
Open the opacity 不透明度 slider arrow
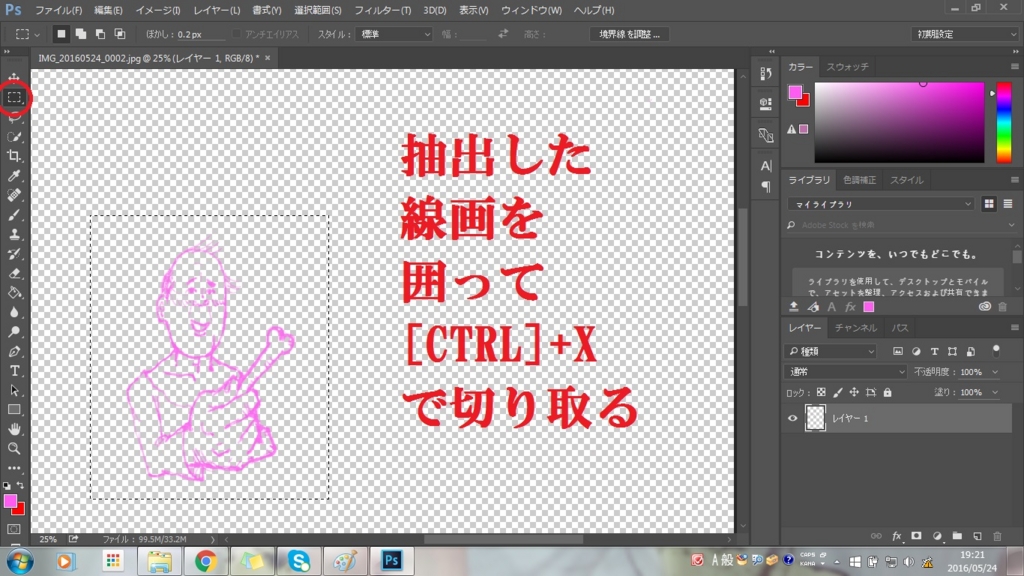995,372
